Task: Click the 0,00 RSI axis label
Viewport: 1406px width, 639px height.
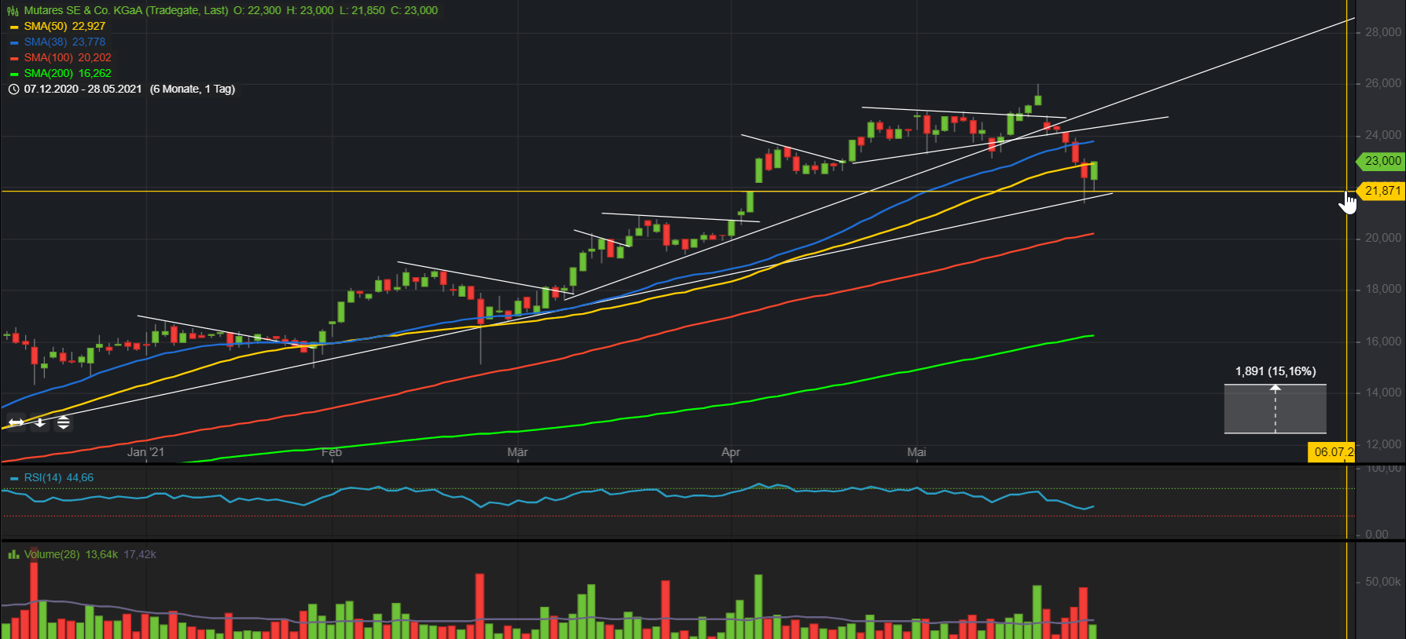Action: point(1377,534)
